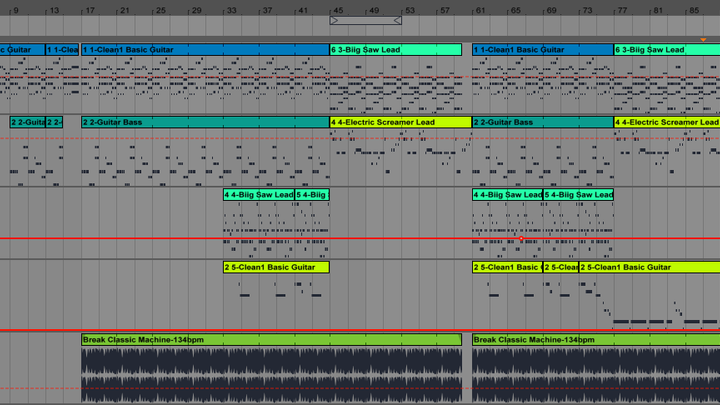This screenshot has width=720, height=405.
Task: Grab the loop brace's left bracket handle
Action: (333, 20)
